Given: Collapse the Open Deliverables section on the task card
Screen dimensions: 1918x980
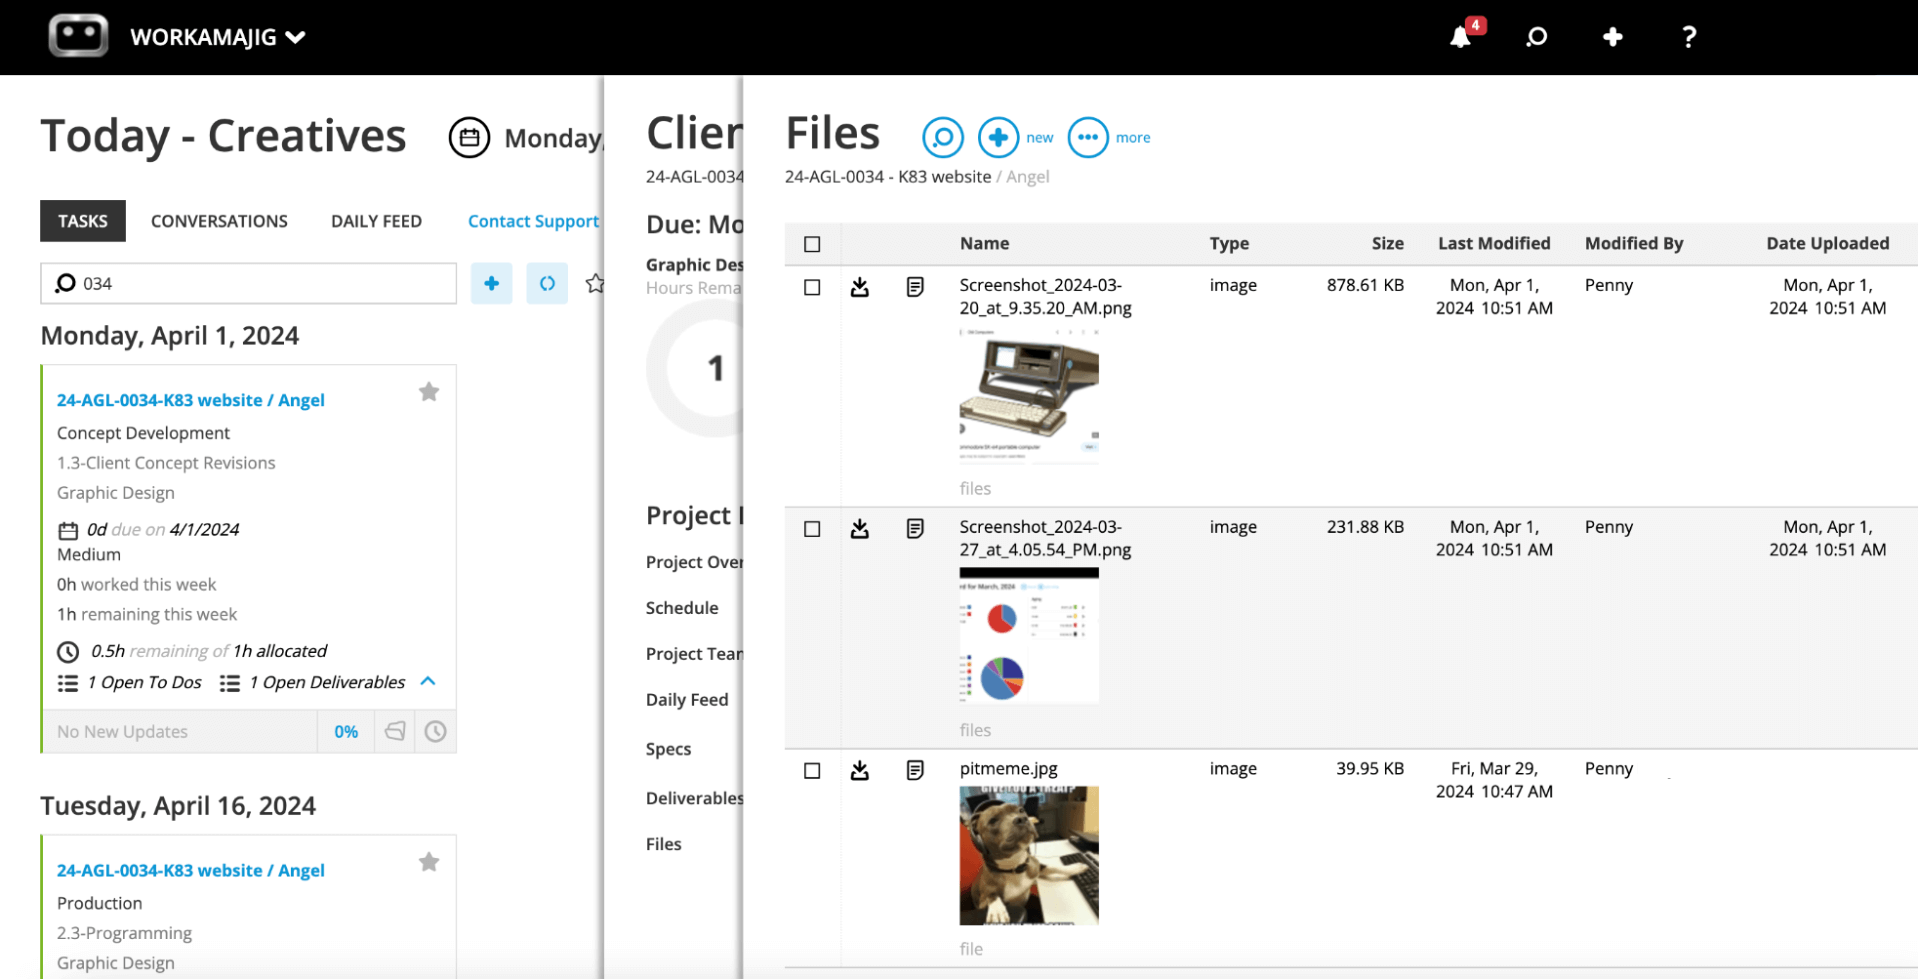Looking at the screenshot, I should 428,681.
